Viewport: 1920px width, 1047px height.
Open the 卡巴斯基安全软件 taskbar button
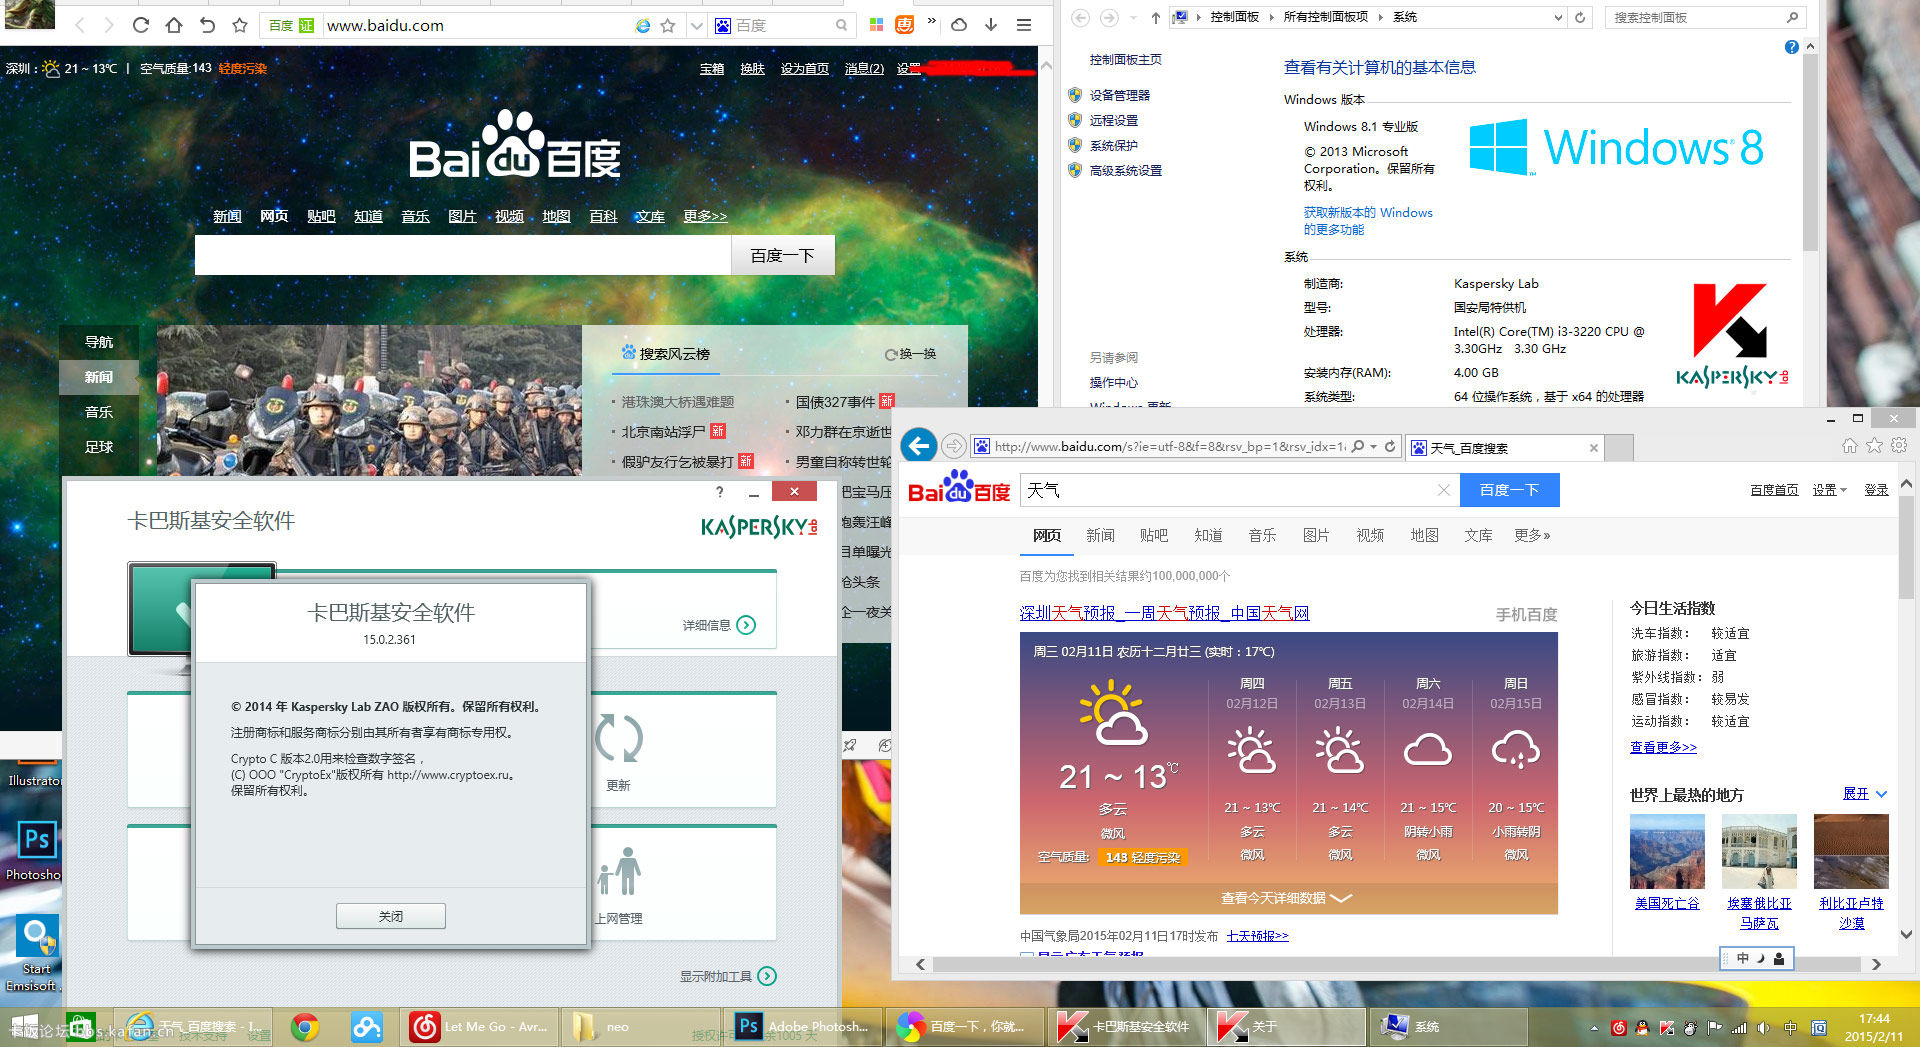(1125, 1027)
